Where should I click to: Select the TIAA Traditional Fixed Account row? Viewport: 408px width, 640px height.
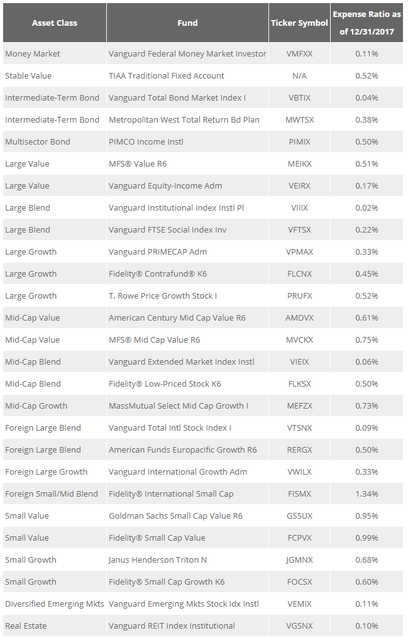coord(203,76)
